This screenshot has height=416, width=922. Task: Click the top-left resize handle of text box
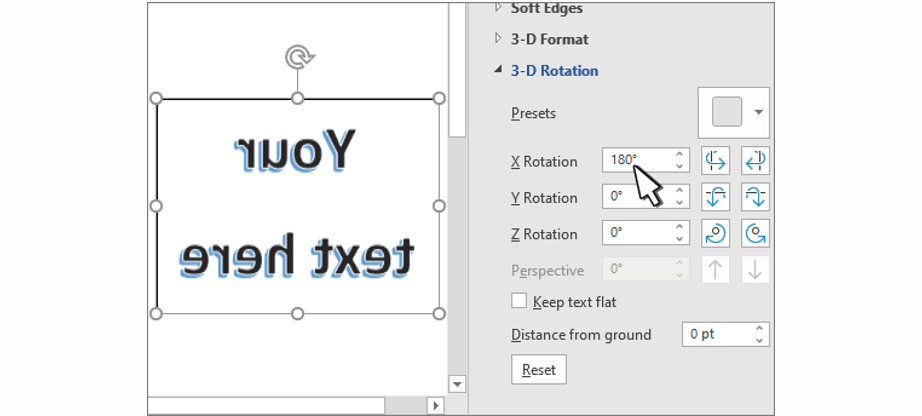coord(156,98)
